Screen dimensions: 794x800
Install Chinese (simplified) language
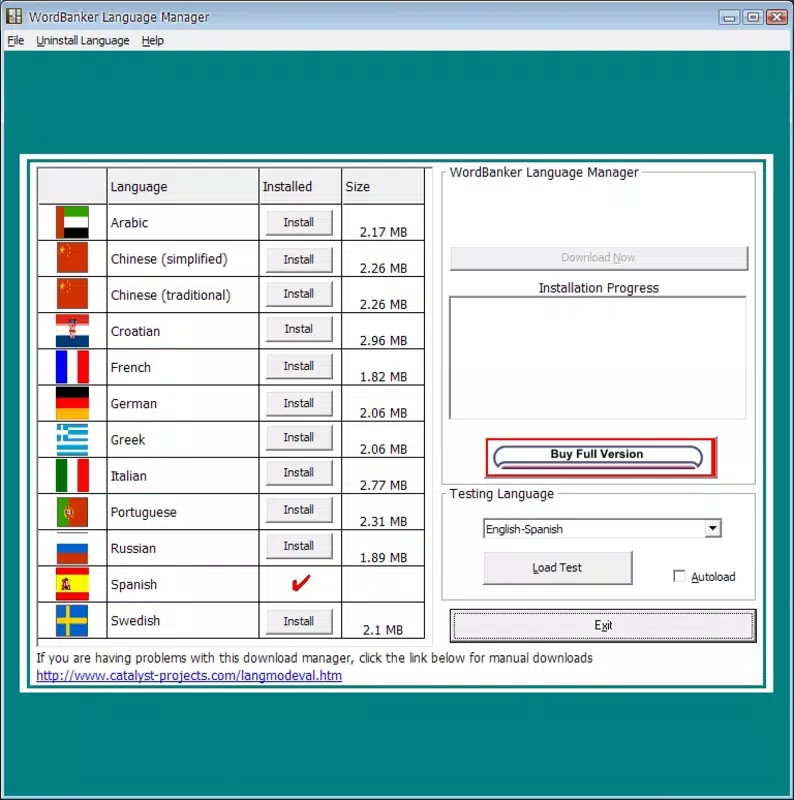[x=299, y=259]
